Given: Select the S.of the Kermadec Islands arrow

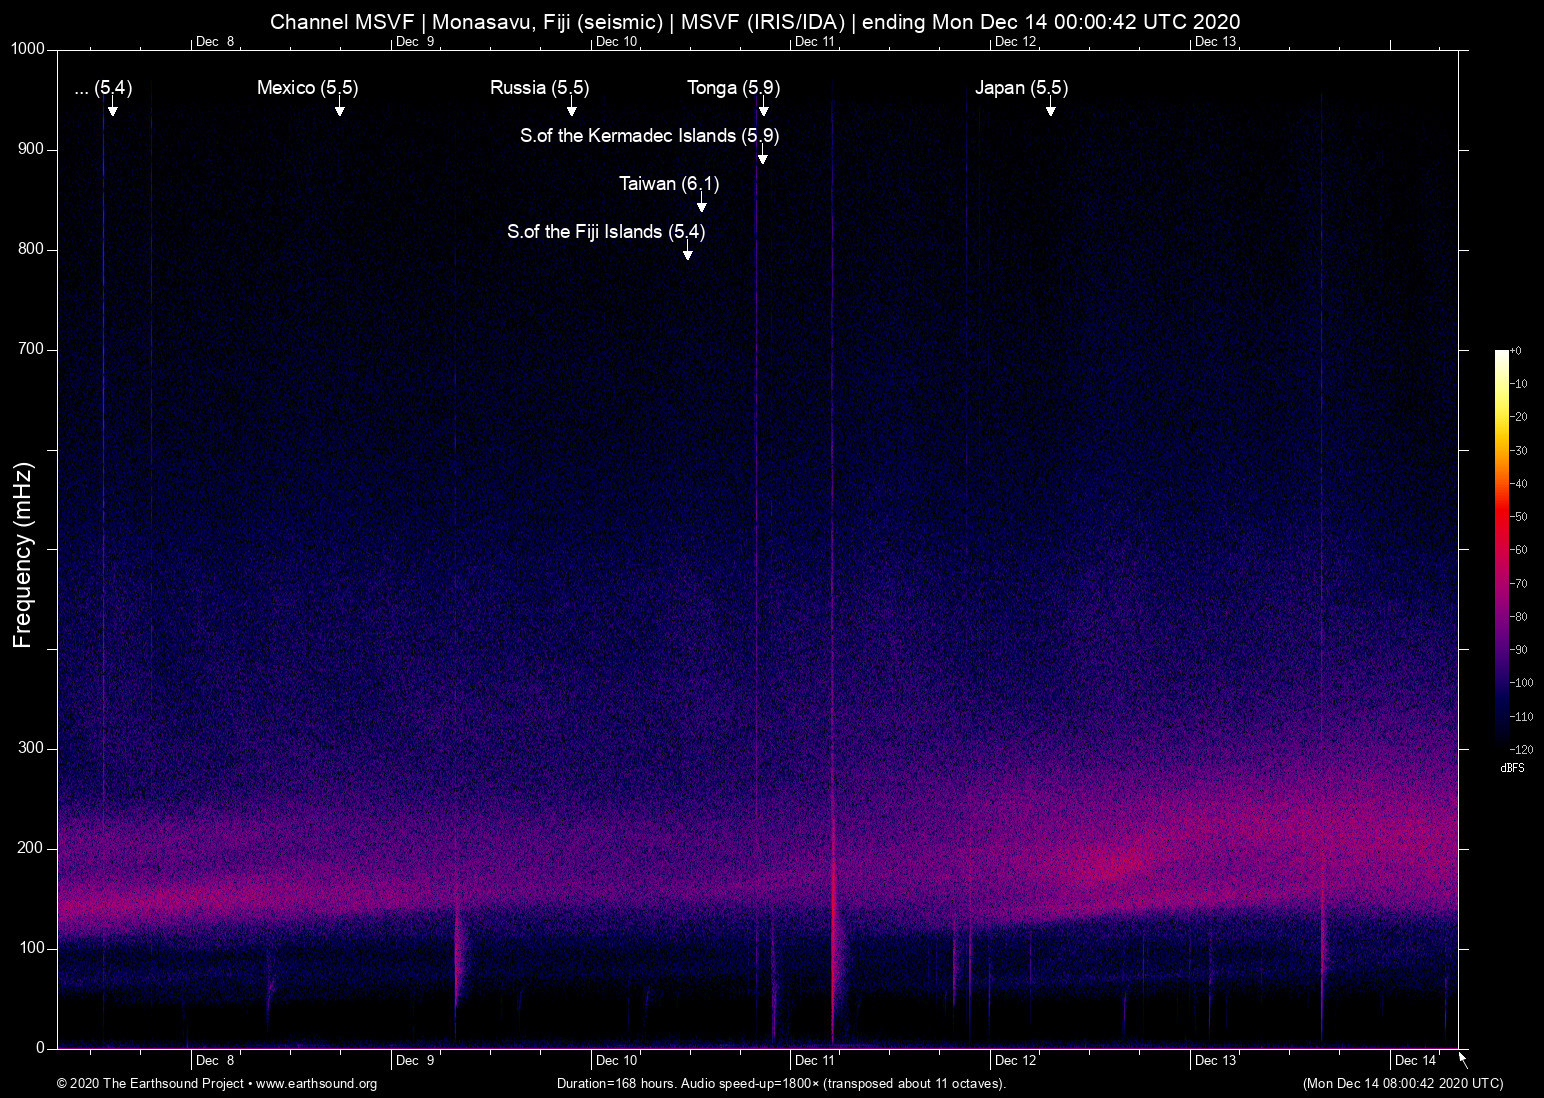Looking at the screenshot, I should click(x=763, y=159).
